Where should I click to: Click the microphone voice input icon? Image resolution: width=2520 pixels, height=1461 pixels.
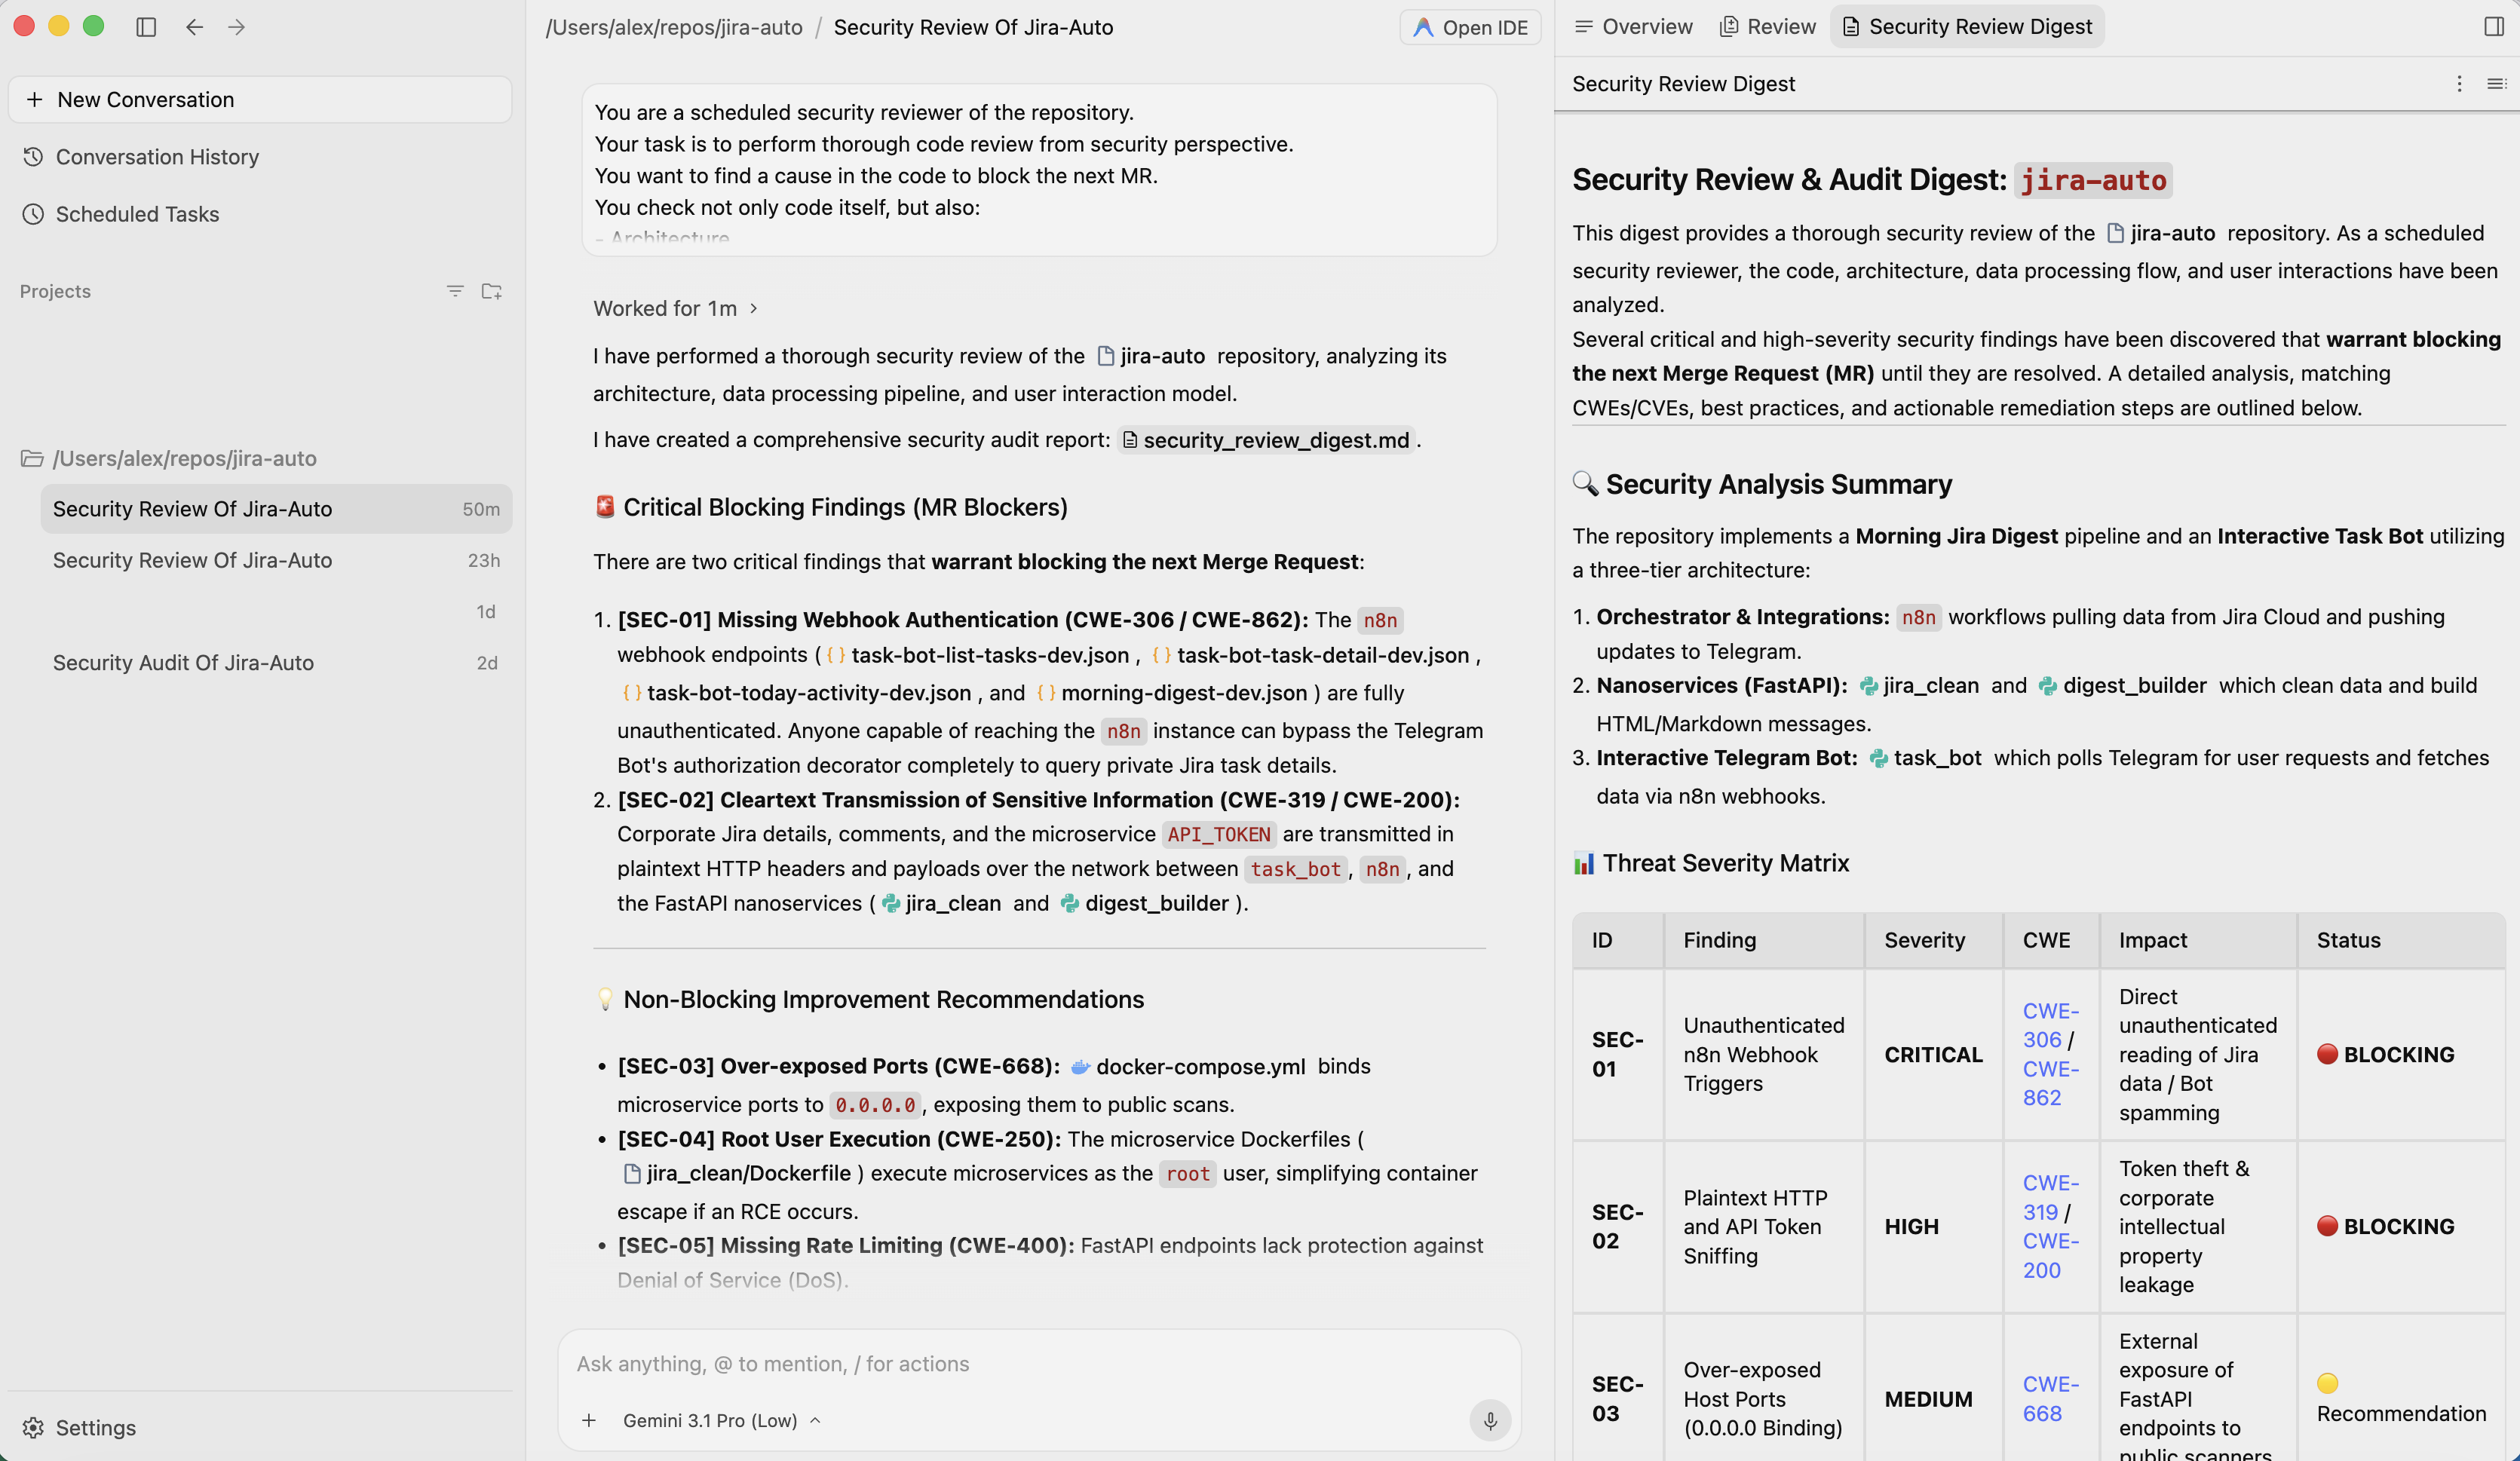1489,1420
